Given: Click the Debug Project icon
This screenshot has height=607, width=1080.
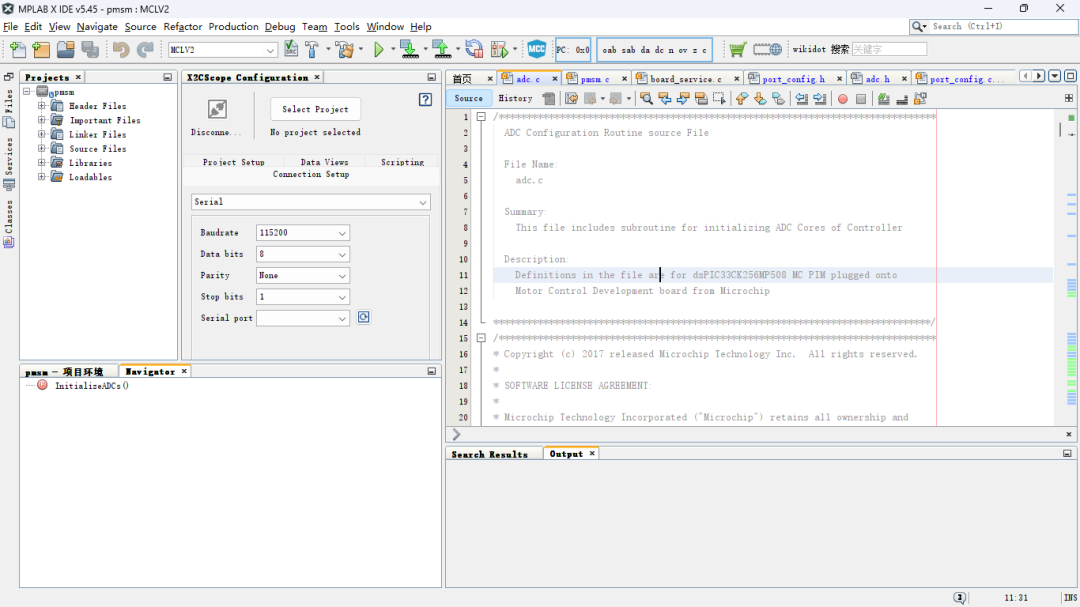Looking at the screenshot, I should coord(499,50).
